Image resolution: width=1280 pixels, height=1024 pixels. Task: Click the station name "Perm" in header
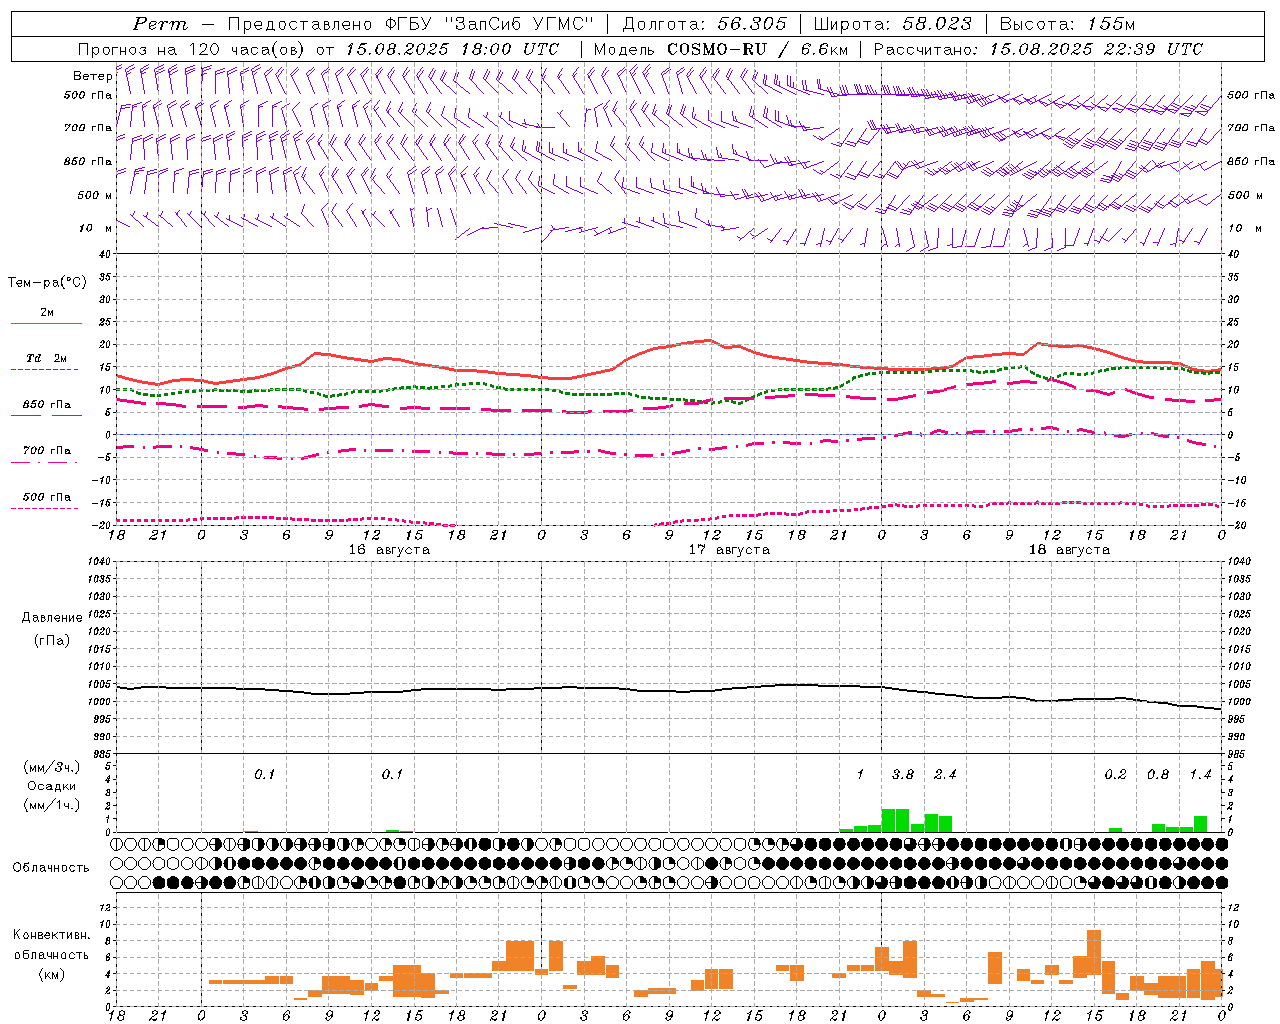160,24
